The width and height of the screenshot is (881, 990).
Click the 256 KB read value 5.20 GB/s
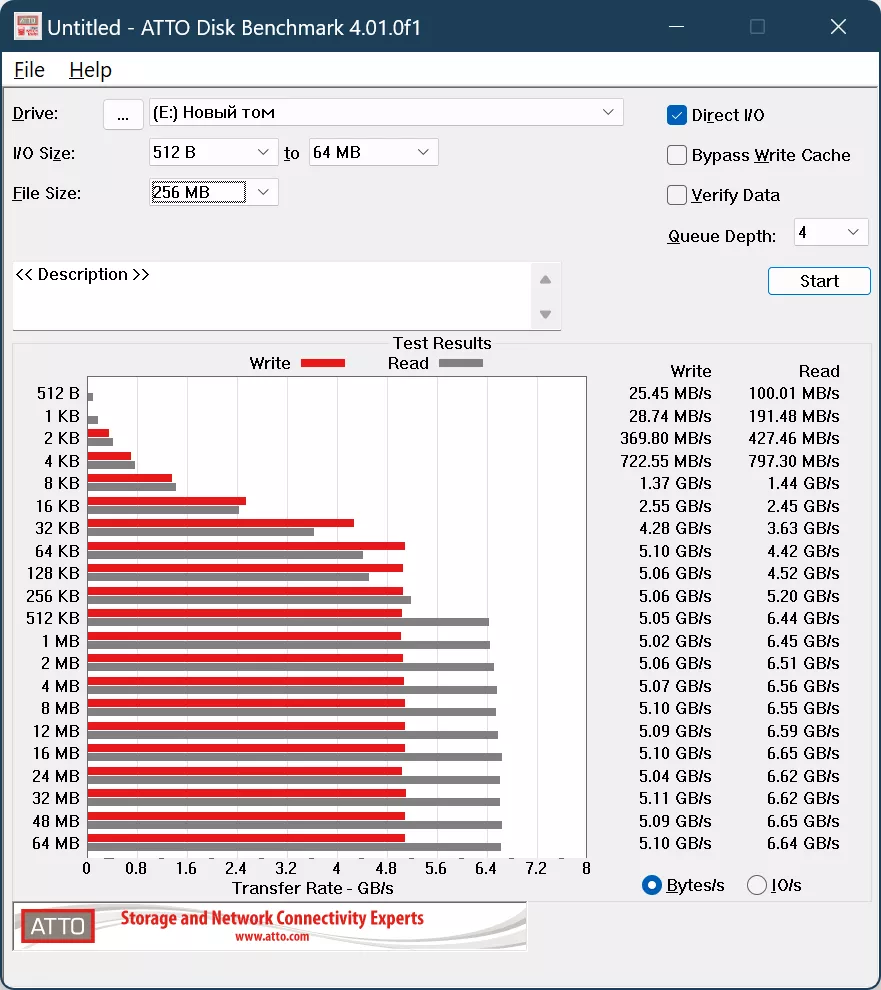pos(803,596)
